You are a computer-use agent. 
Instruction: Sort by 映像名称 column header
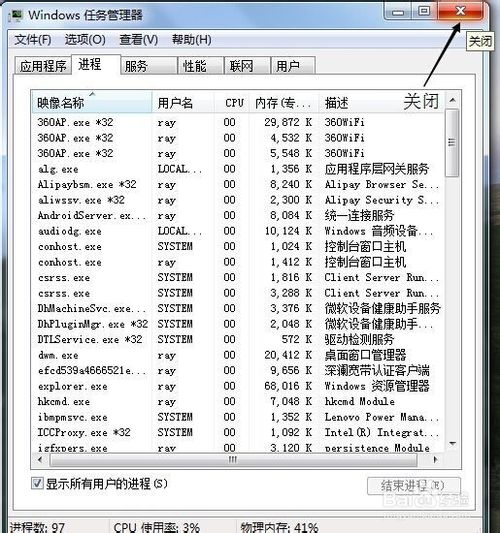[x=92, y=102]
